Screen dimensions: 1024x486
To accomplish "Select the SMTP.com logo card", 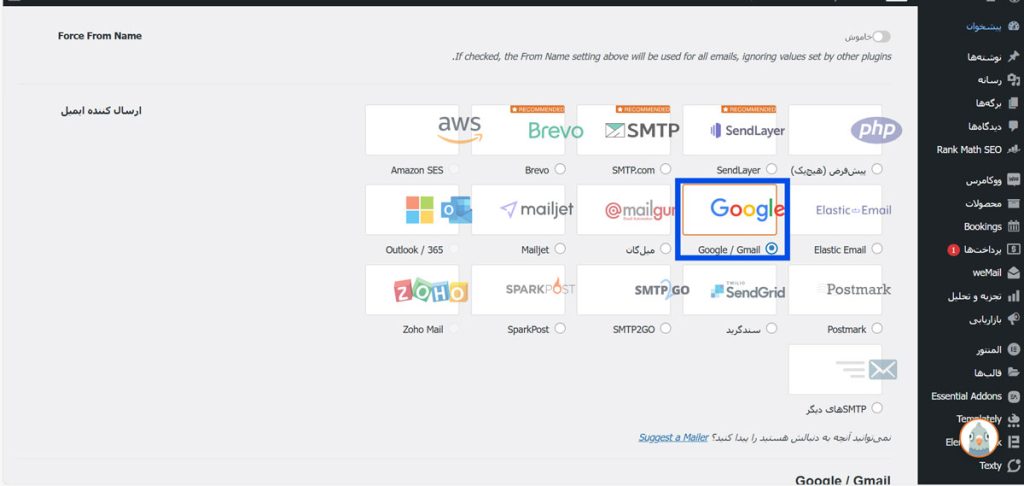I will point(624,129).
